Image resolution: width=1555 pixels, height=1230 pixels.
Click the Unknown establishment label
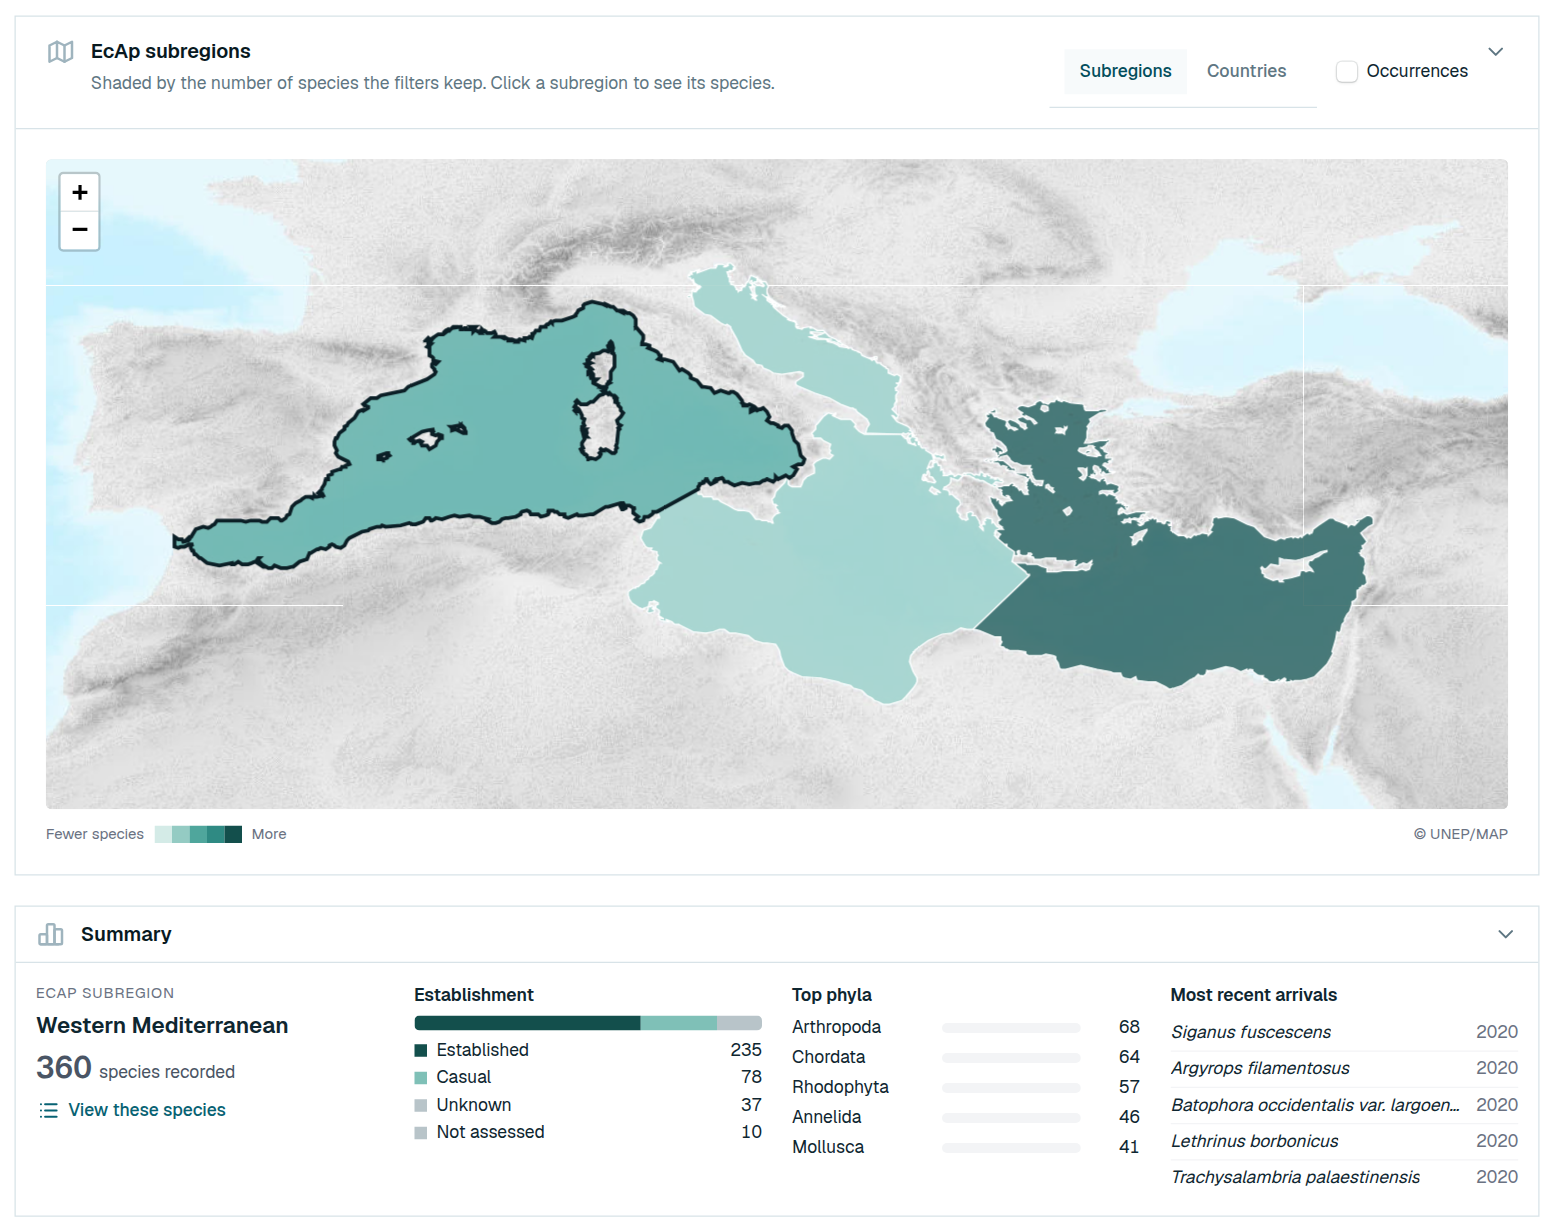click(x=473, y=1105)
